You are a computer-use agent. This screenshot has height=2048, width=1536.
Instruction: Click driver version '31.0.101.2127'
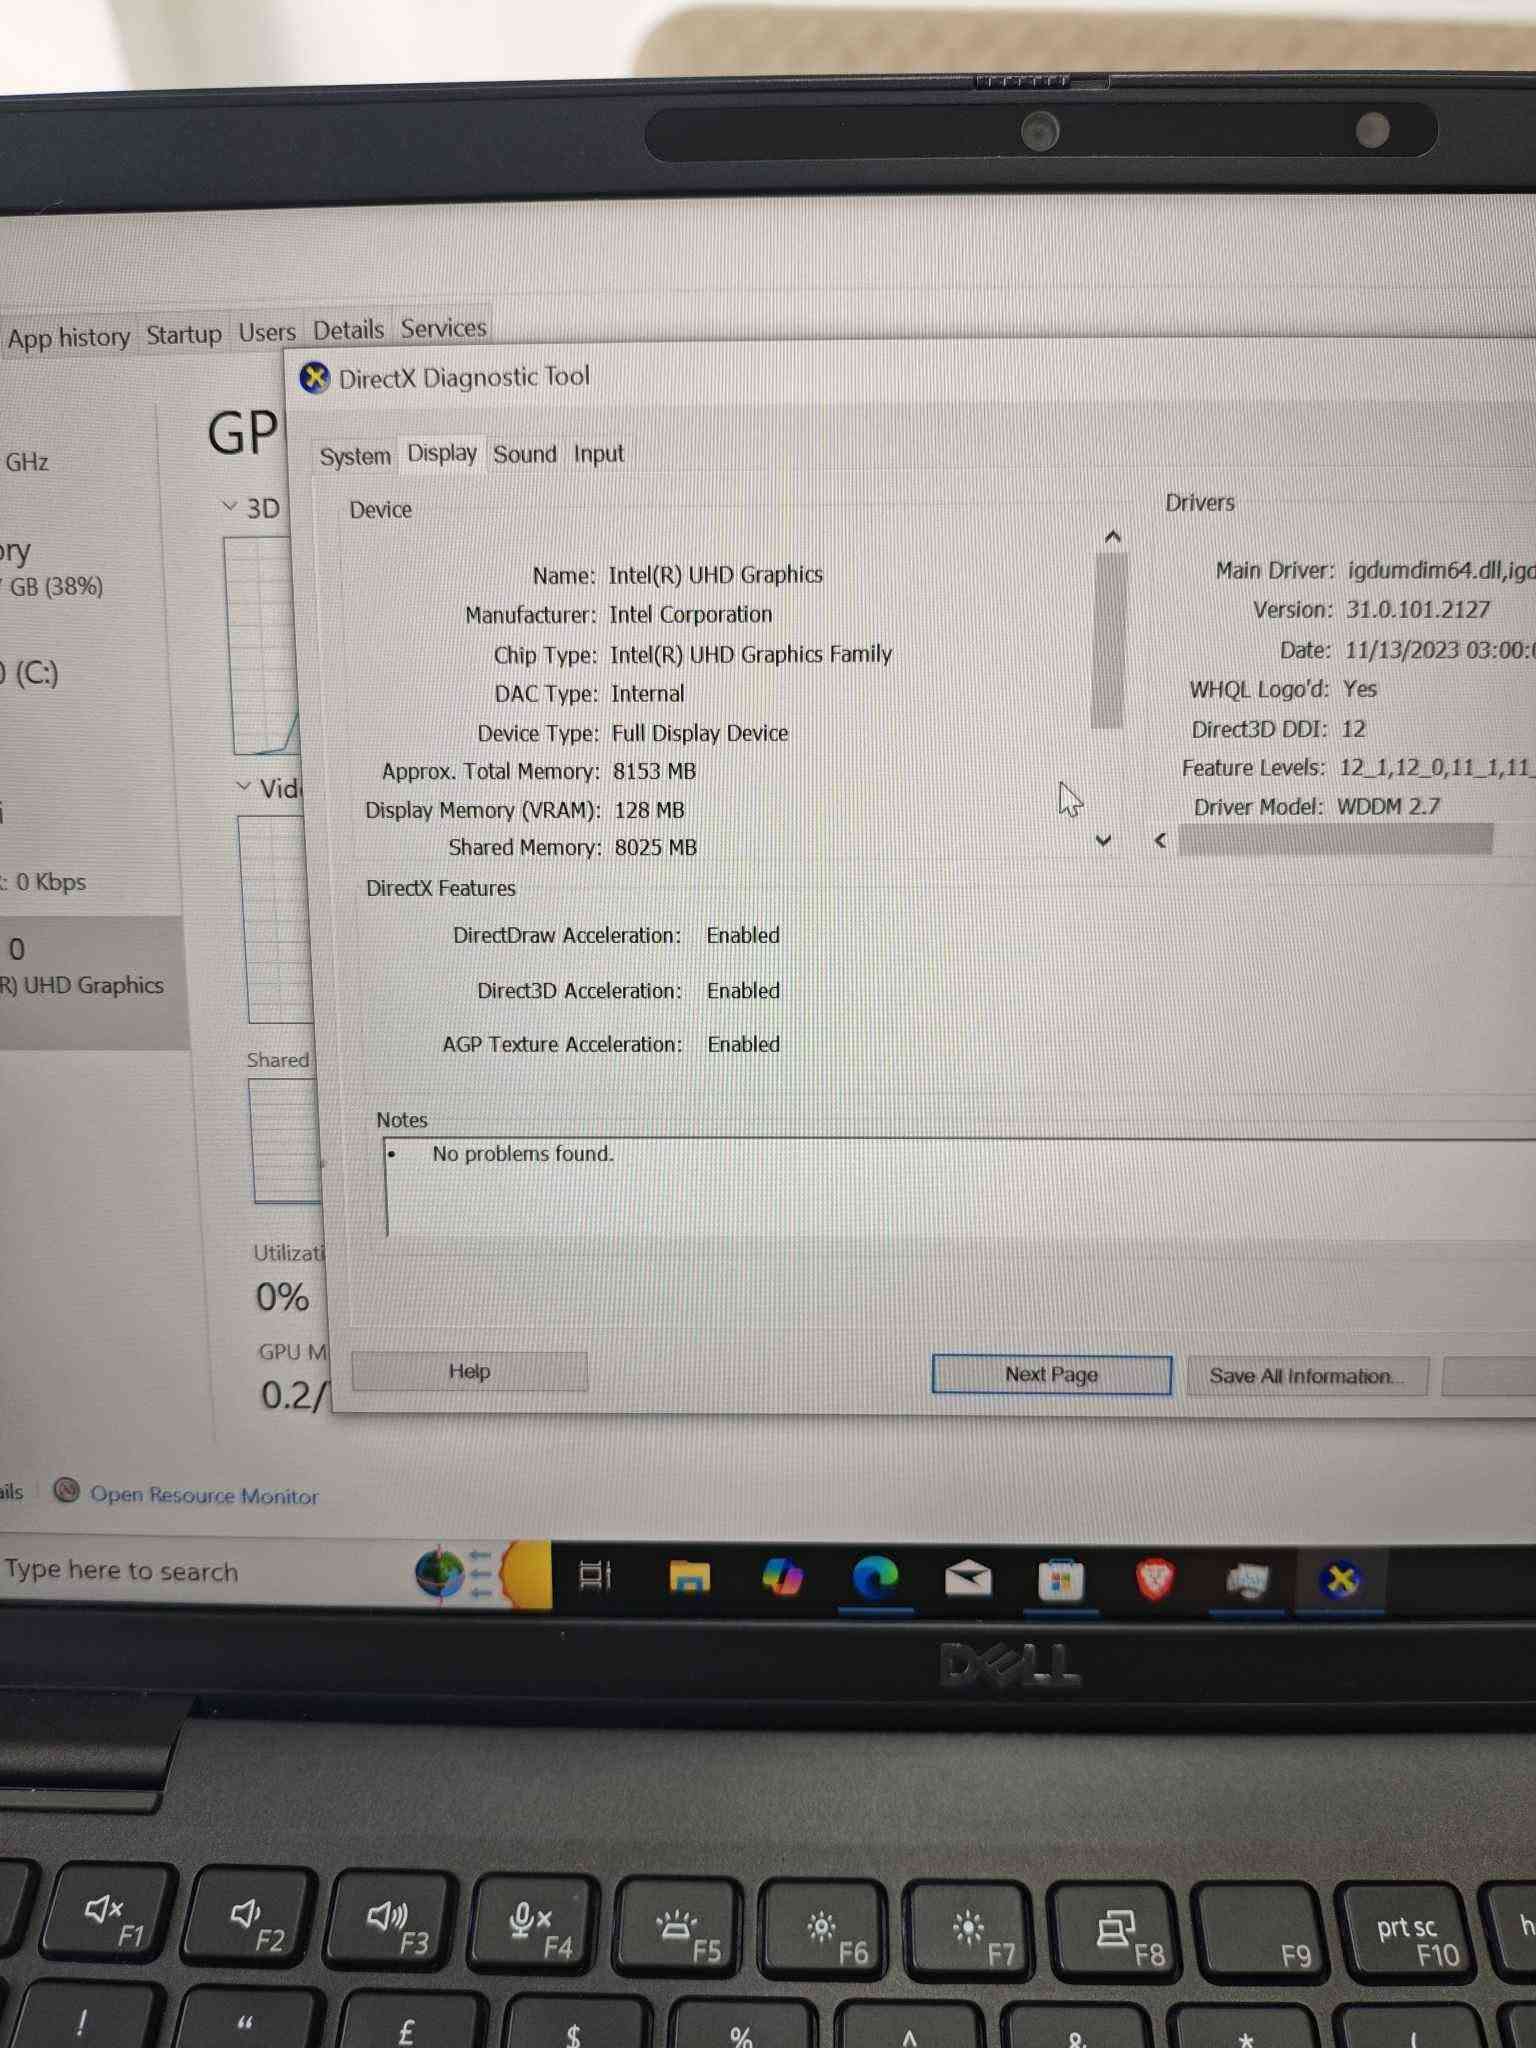pyautogui.click(x=1418, y=609)
